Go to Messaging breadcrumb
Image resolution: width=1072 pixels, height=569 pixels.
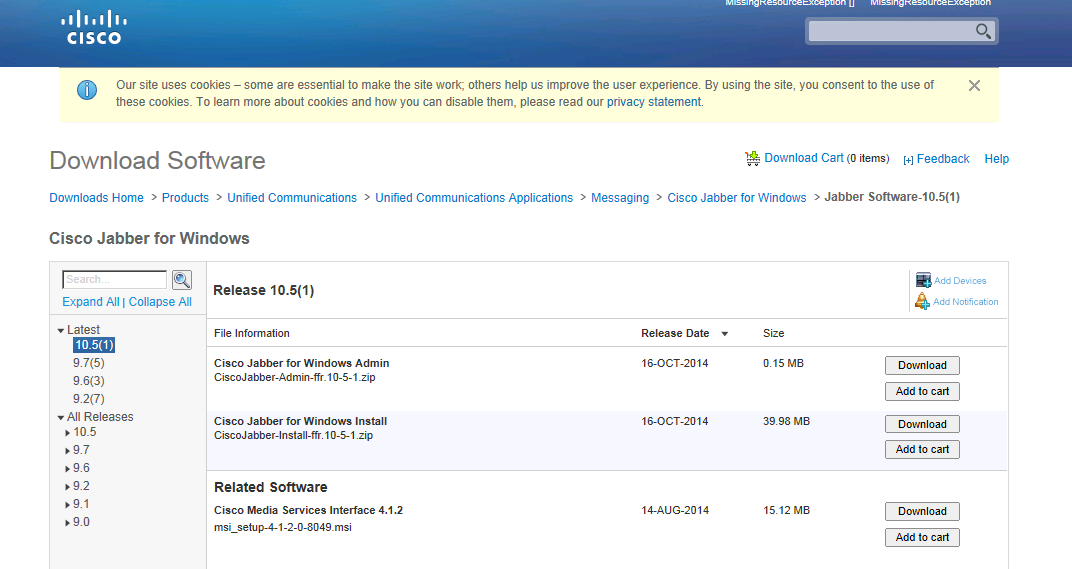pyautogui.click(x=620, y=198)
